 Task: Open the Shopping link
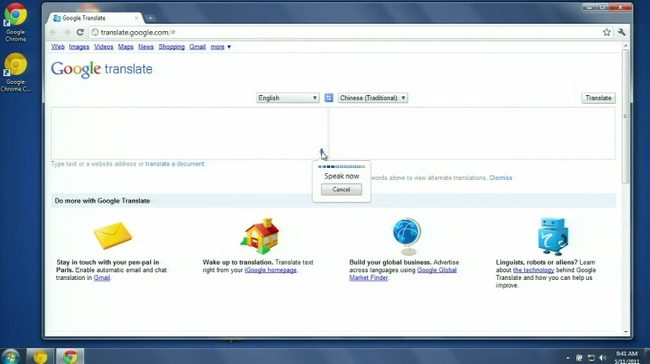pyautogui.click(x=172, y=47)
